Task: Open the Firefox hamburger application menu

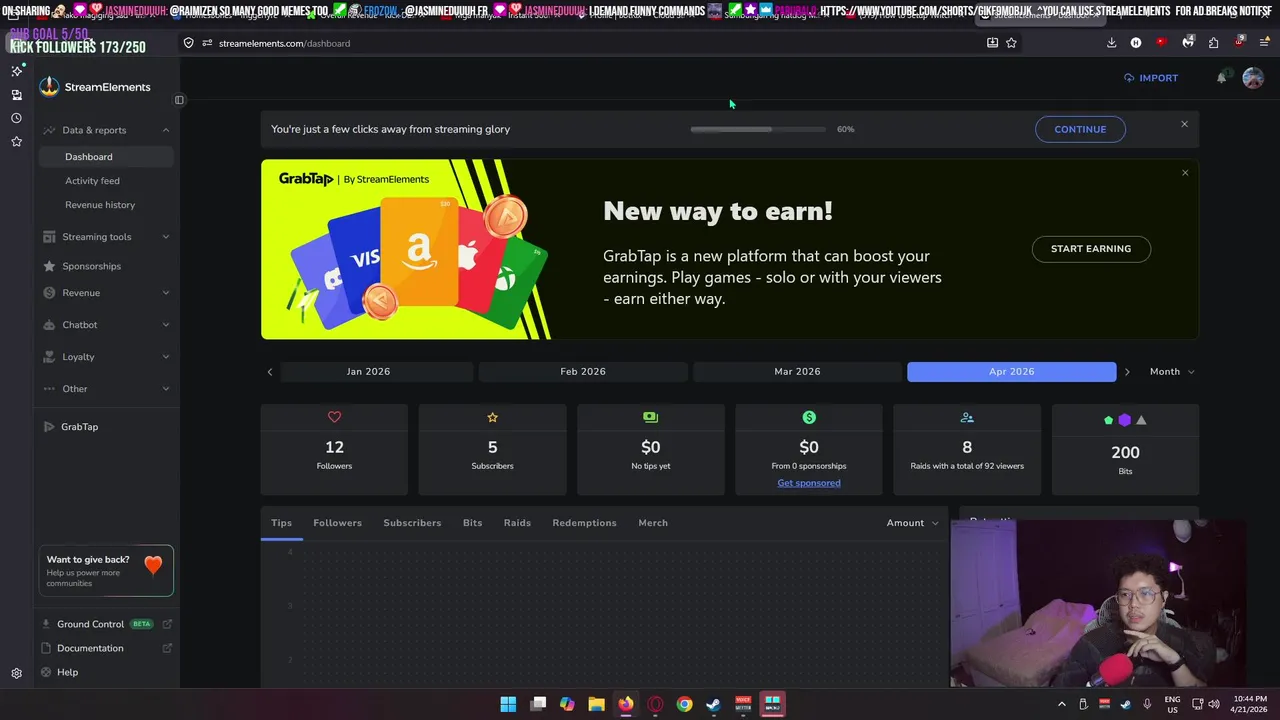Action: (x=1264, y=43)
